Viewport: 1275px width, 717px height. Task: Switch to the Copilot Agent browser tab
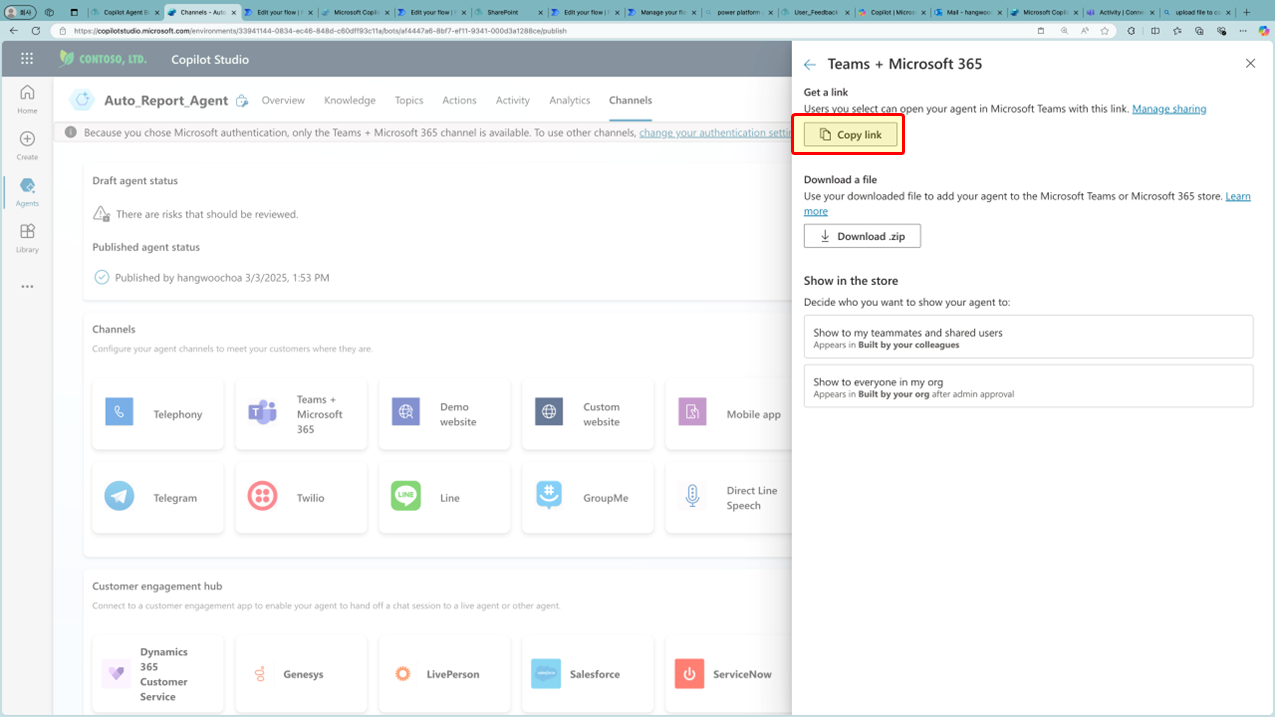(127, 12)
